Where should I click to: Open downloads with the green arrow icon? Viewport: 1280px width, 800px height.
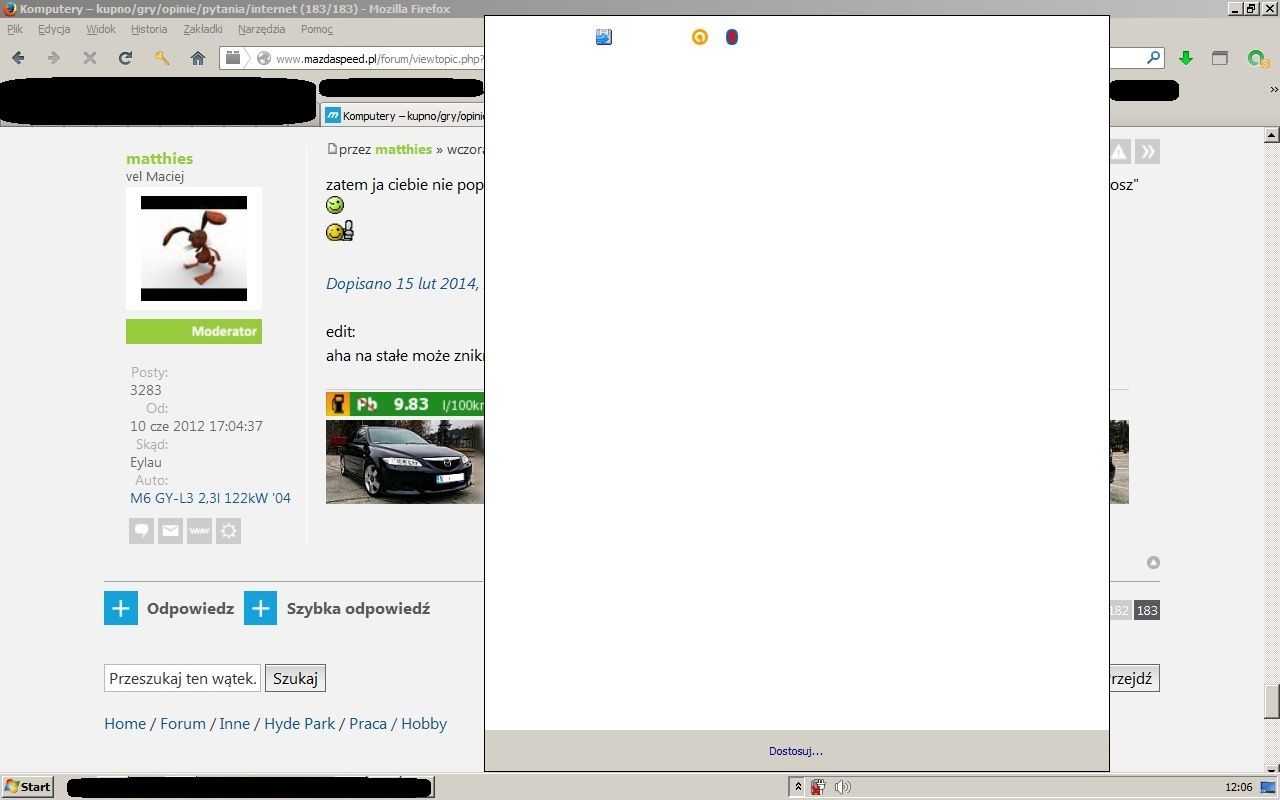click(1186, 58)
